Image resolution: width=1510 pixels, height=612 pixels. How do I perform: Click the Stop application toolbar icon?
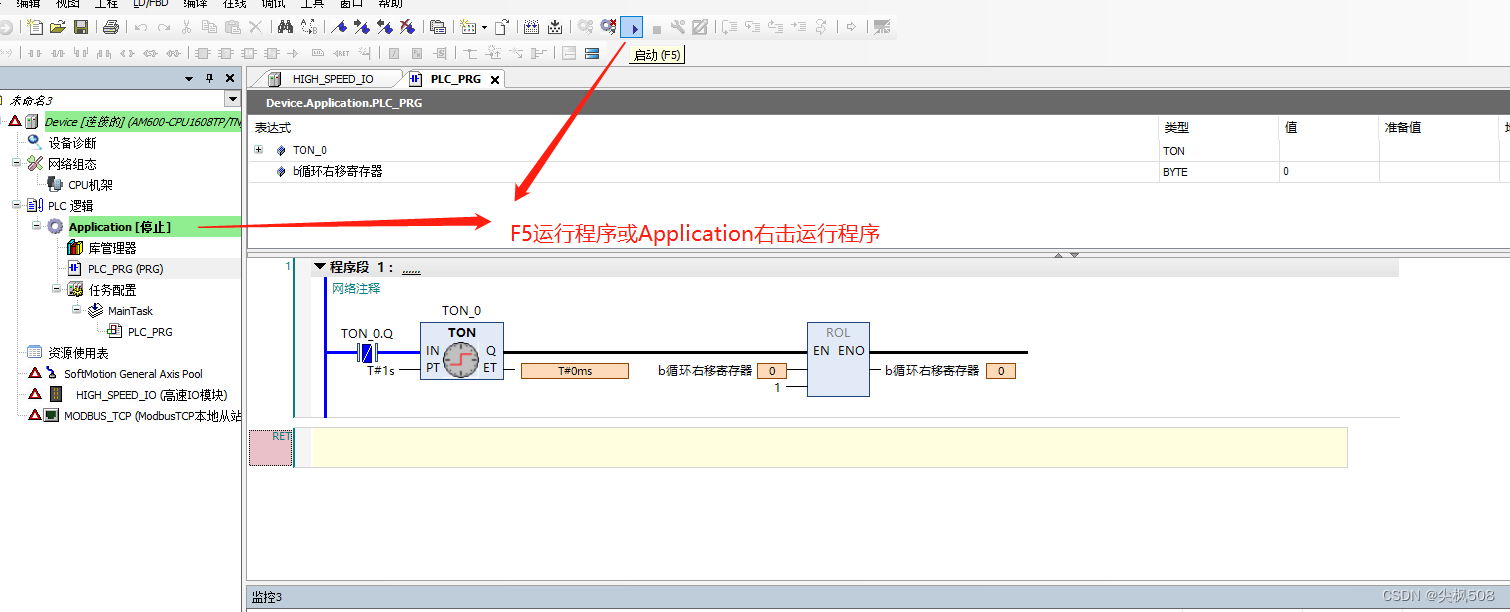656,29
